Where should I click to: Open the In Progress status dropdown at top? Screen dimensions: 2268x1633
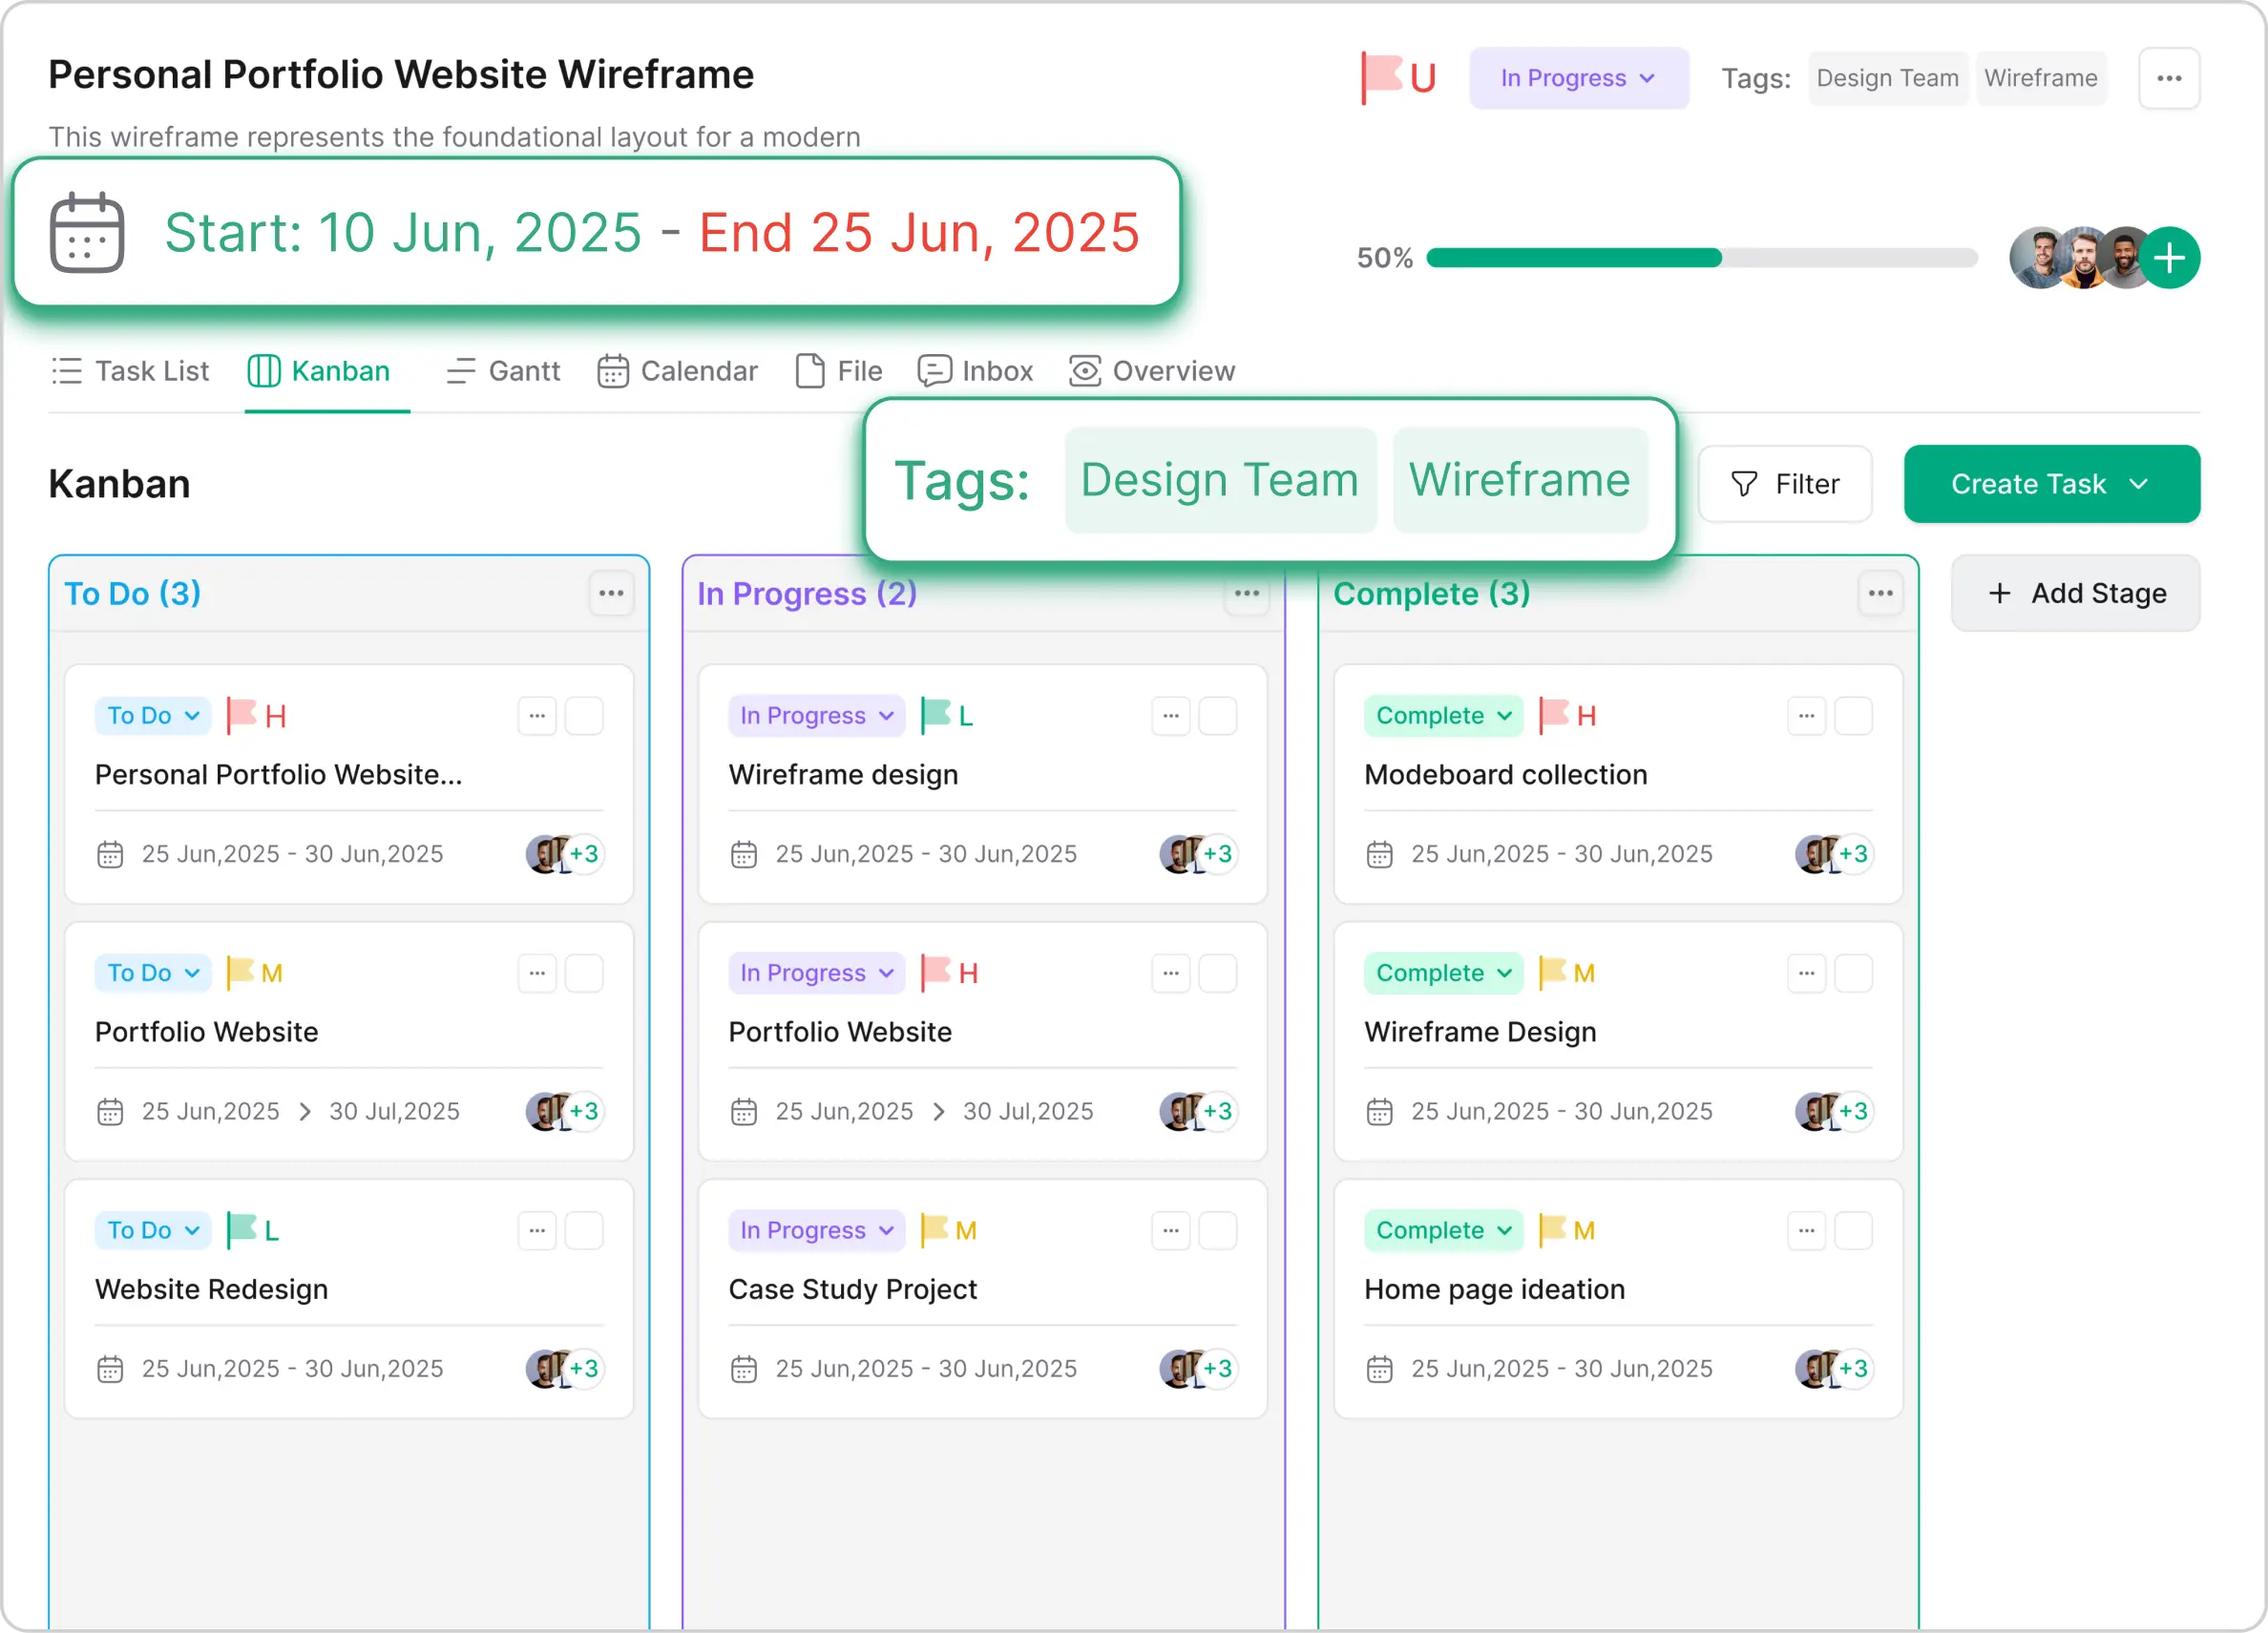pyautogui.click(x=1578, y=78)
